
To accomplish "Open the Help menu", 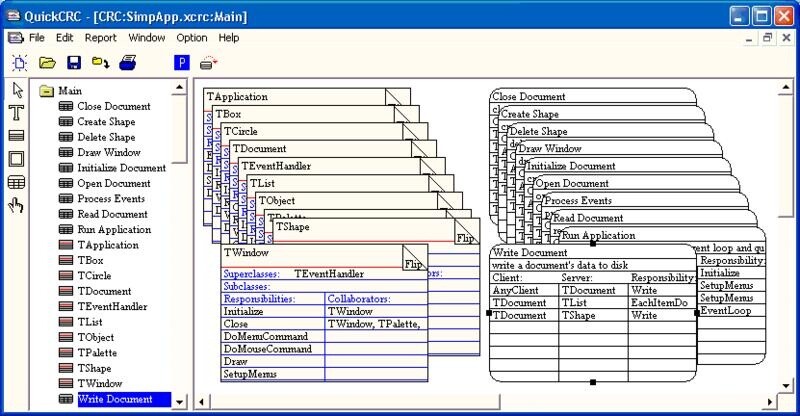I will tap(229, 38).
